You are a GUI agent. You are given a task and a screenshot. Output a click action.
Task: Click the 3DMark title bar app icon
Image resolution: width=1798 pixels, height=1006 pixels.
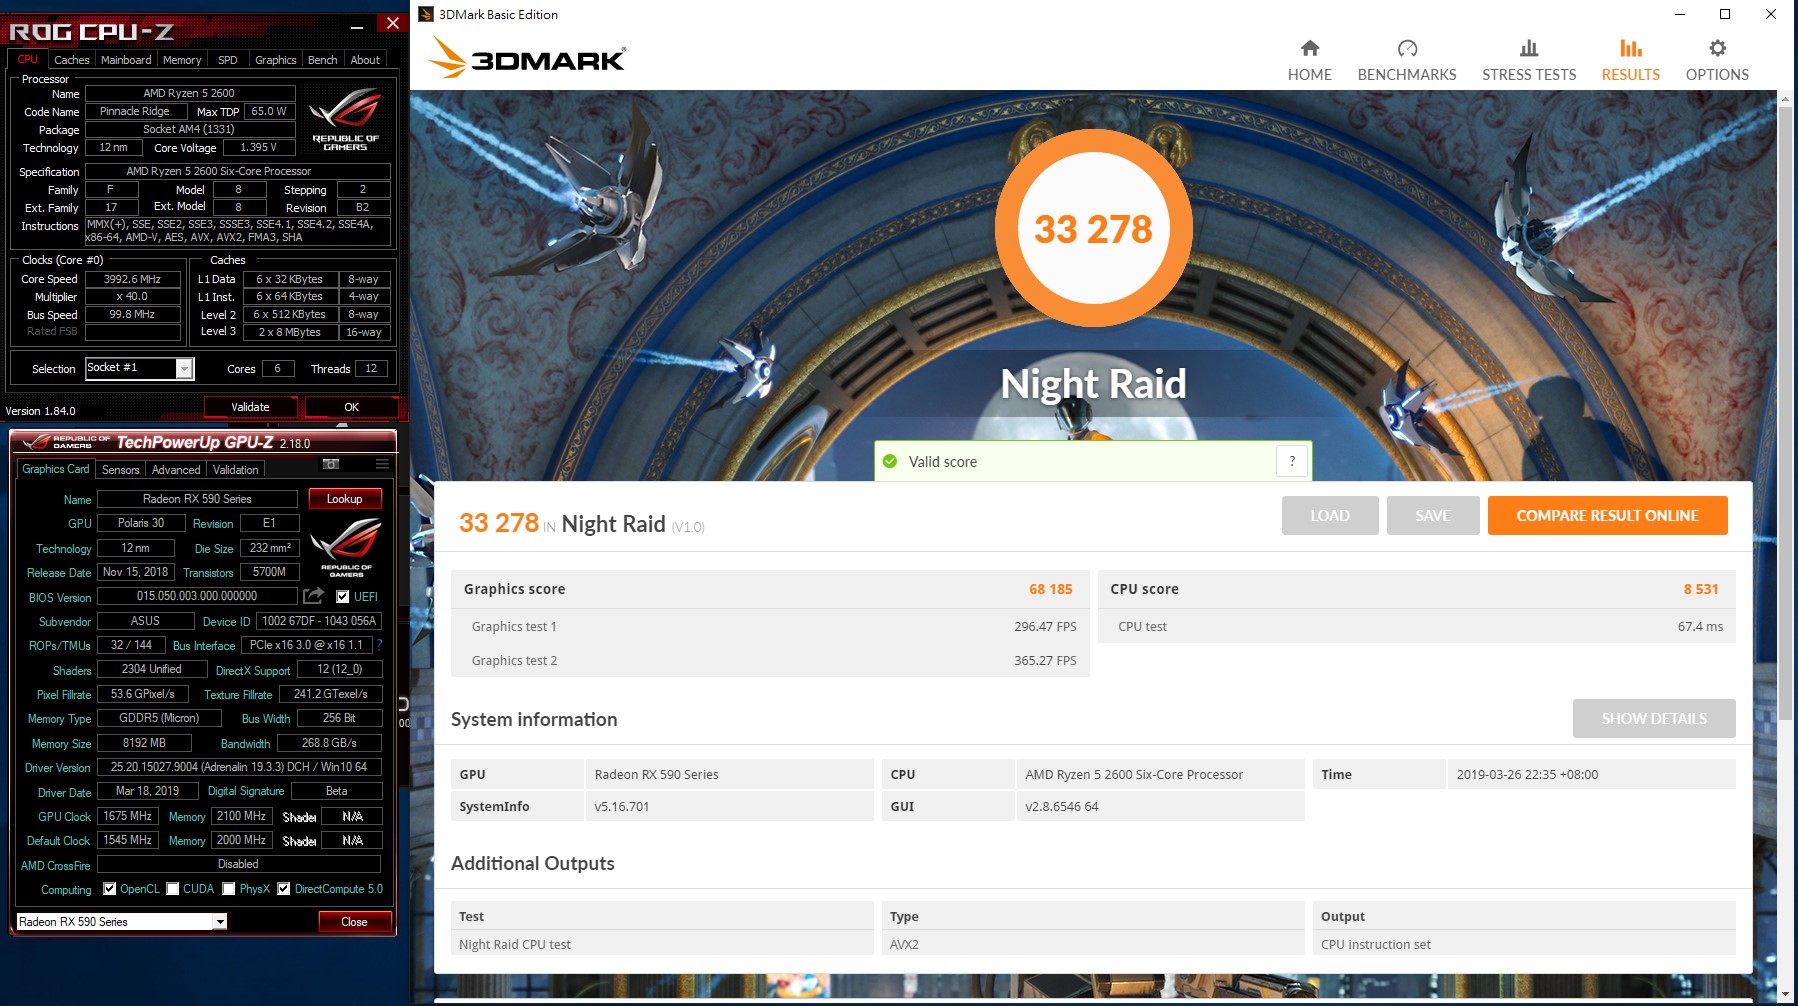pyautogui.click(x=426, y=14)
